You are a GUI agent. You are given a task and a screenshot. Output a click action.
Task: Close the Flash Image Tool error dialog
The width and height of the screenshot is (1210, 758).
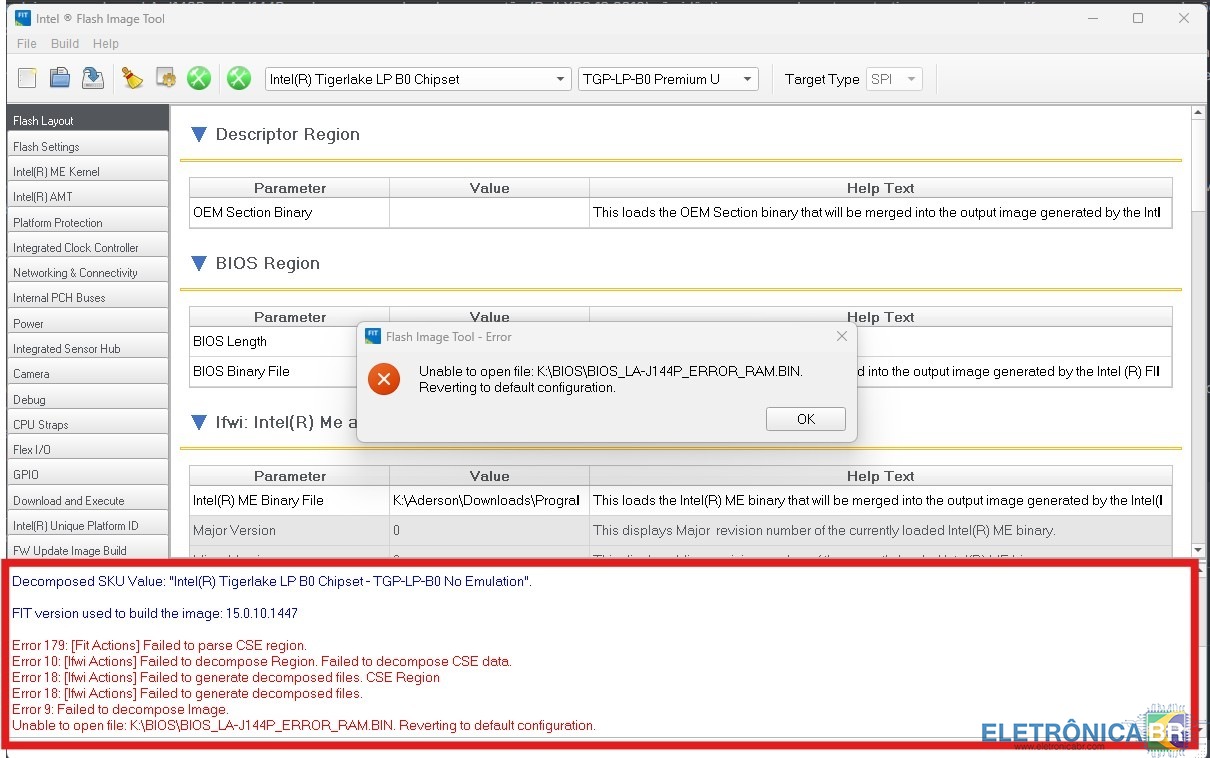pyautogui.click(x=841, y=337)
